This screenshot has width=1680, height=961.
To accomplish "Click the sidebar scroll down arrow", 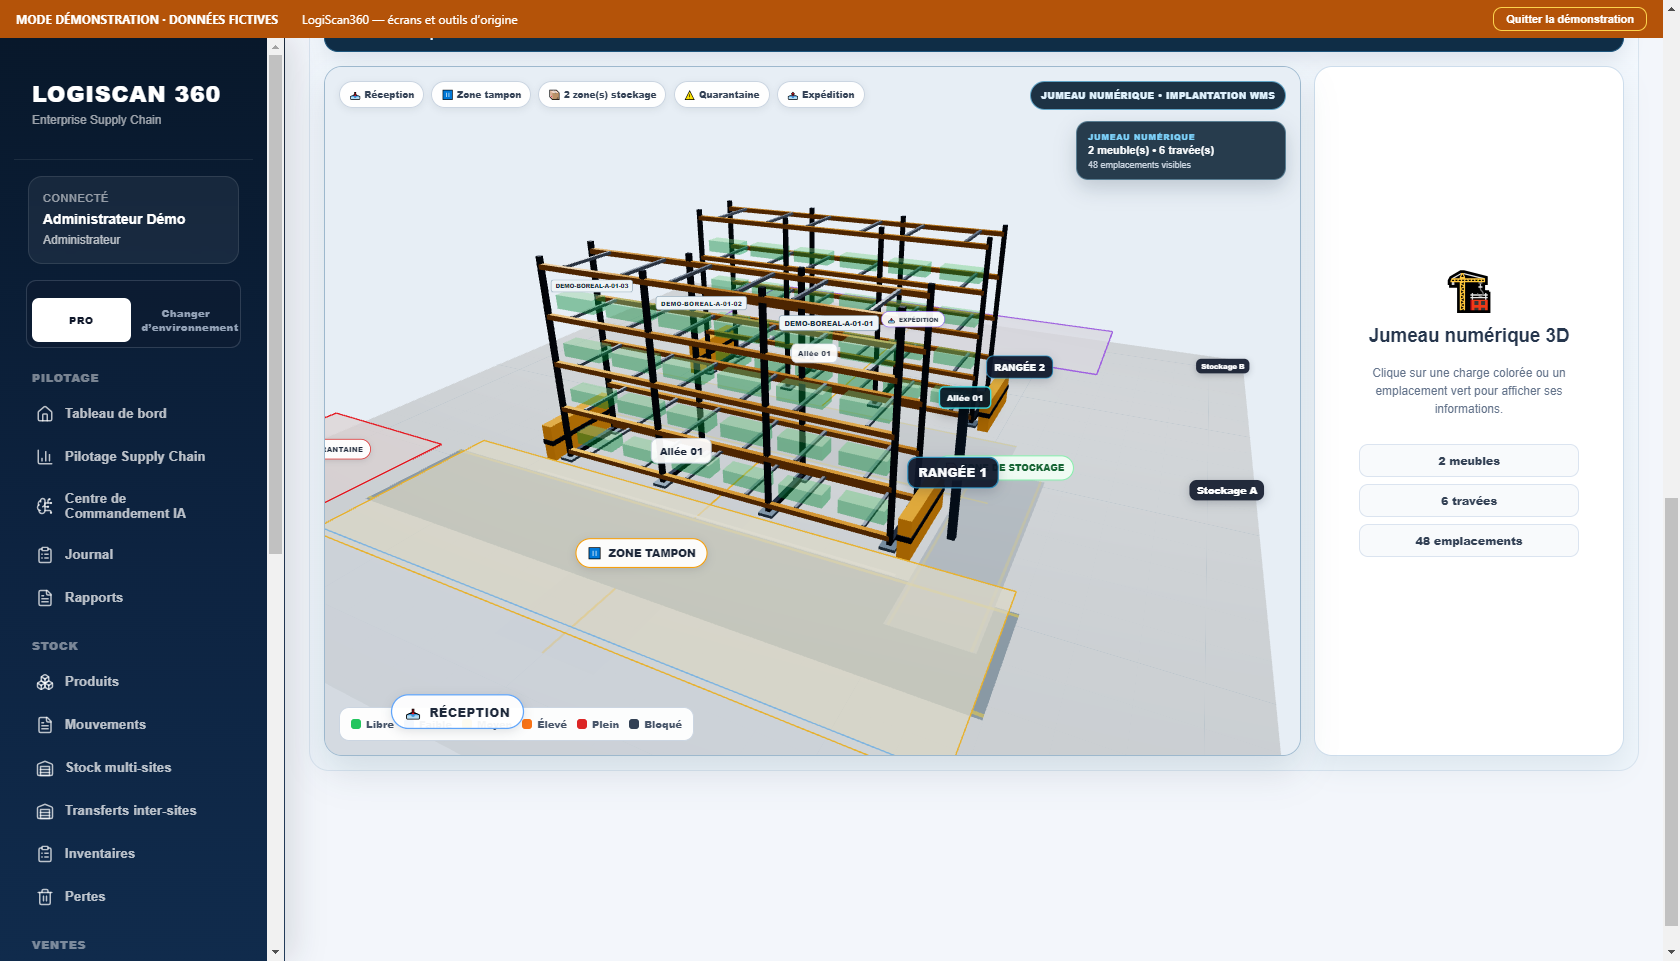I will pos(275,952).
